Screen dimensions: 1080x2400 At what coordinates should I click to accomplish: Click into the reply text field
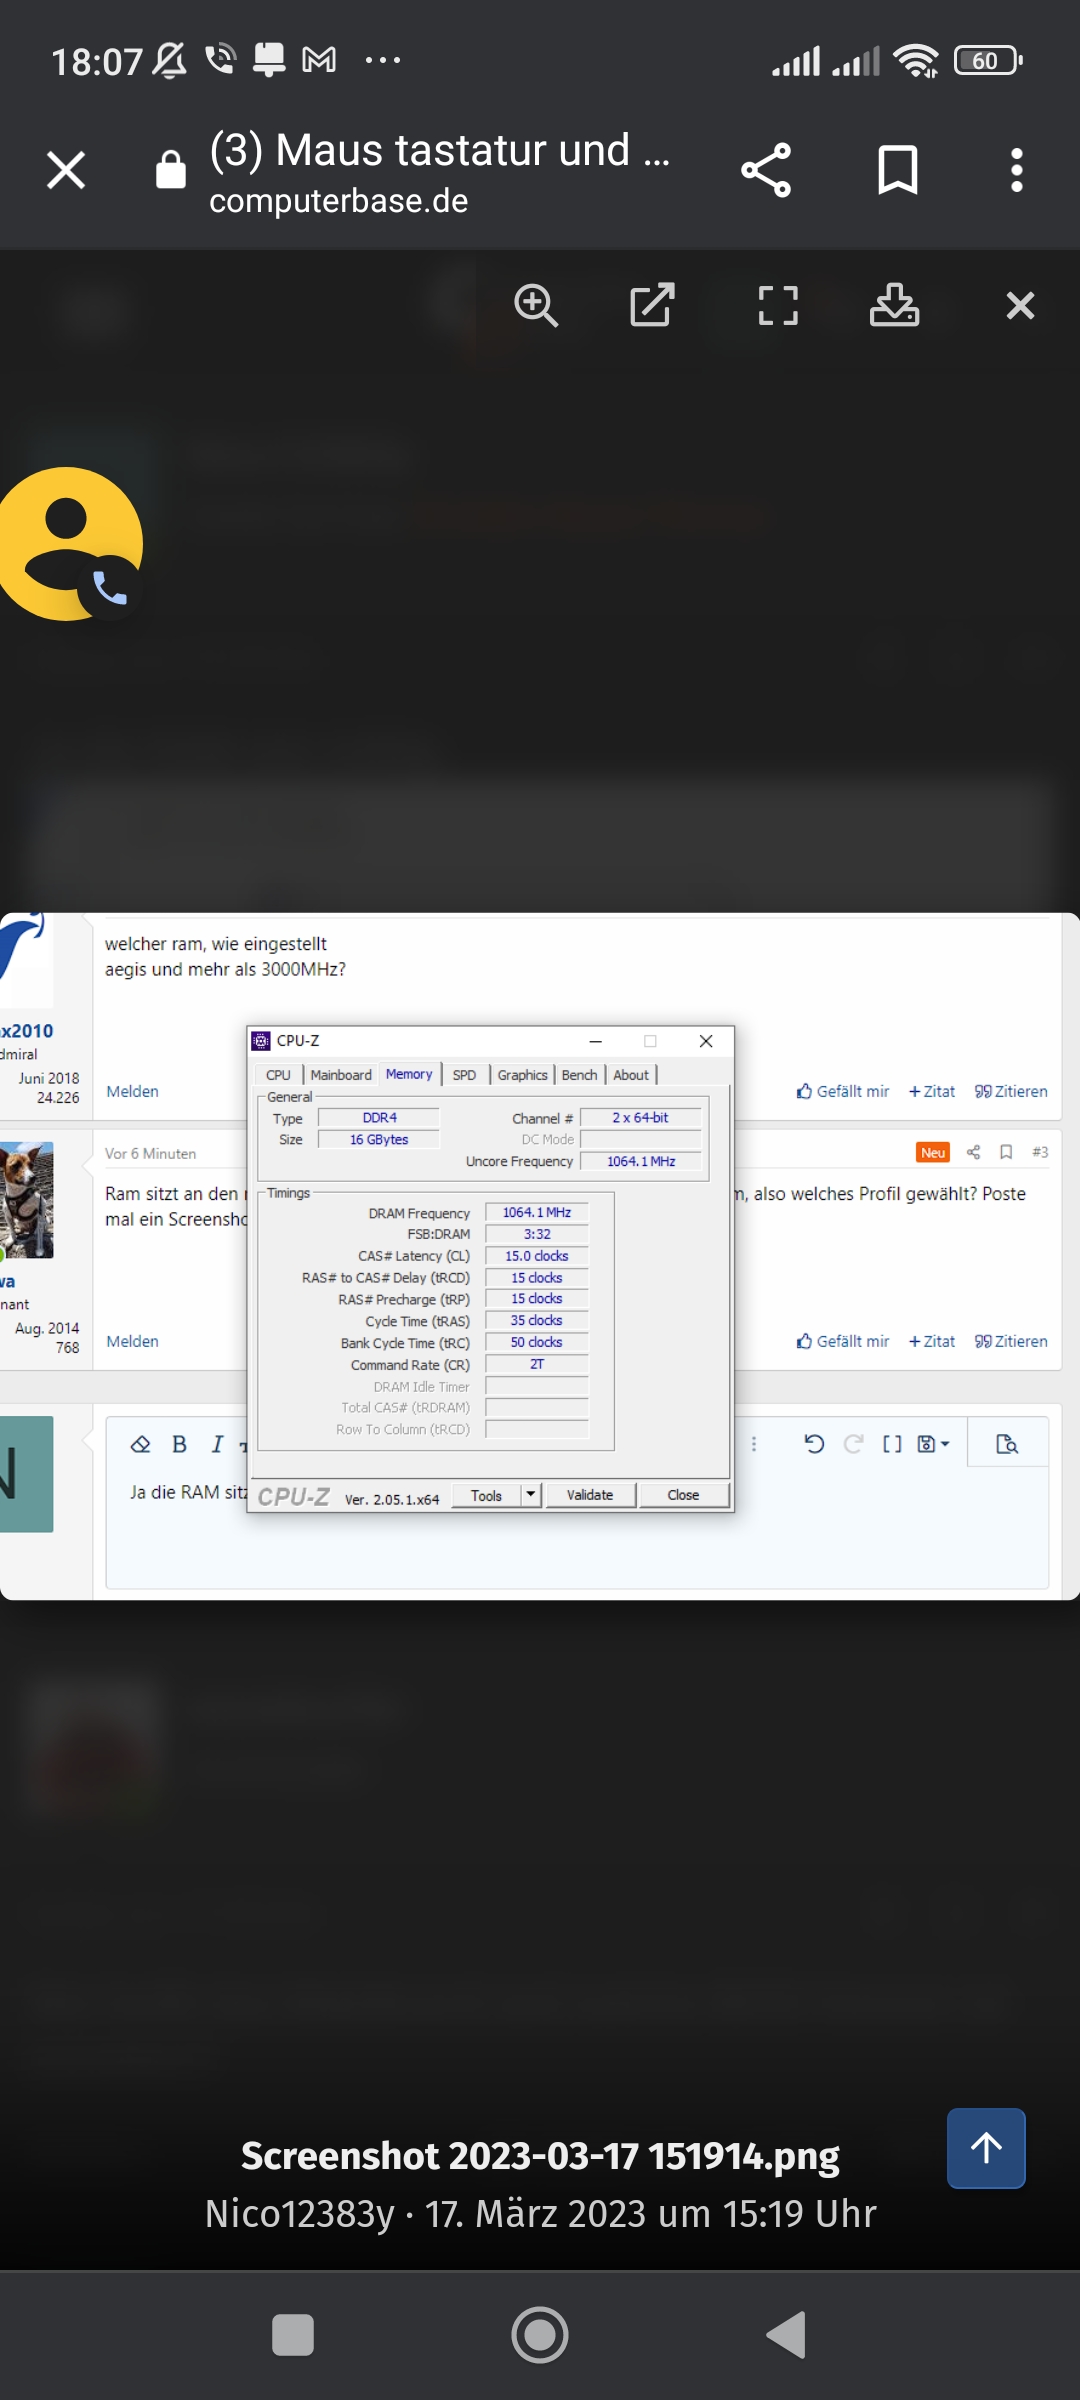coord(577,1528)
